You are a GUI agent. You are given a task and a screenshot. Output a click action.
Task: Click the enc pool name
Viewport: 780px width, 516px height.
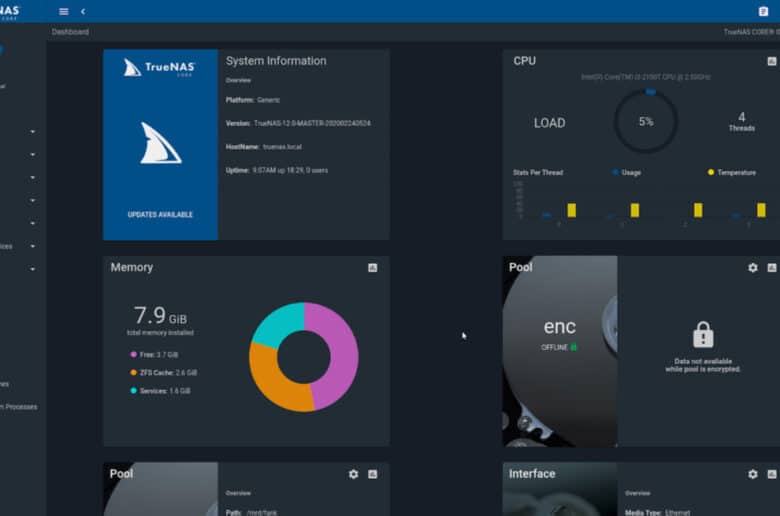(x=560, y=326)
